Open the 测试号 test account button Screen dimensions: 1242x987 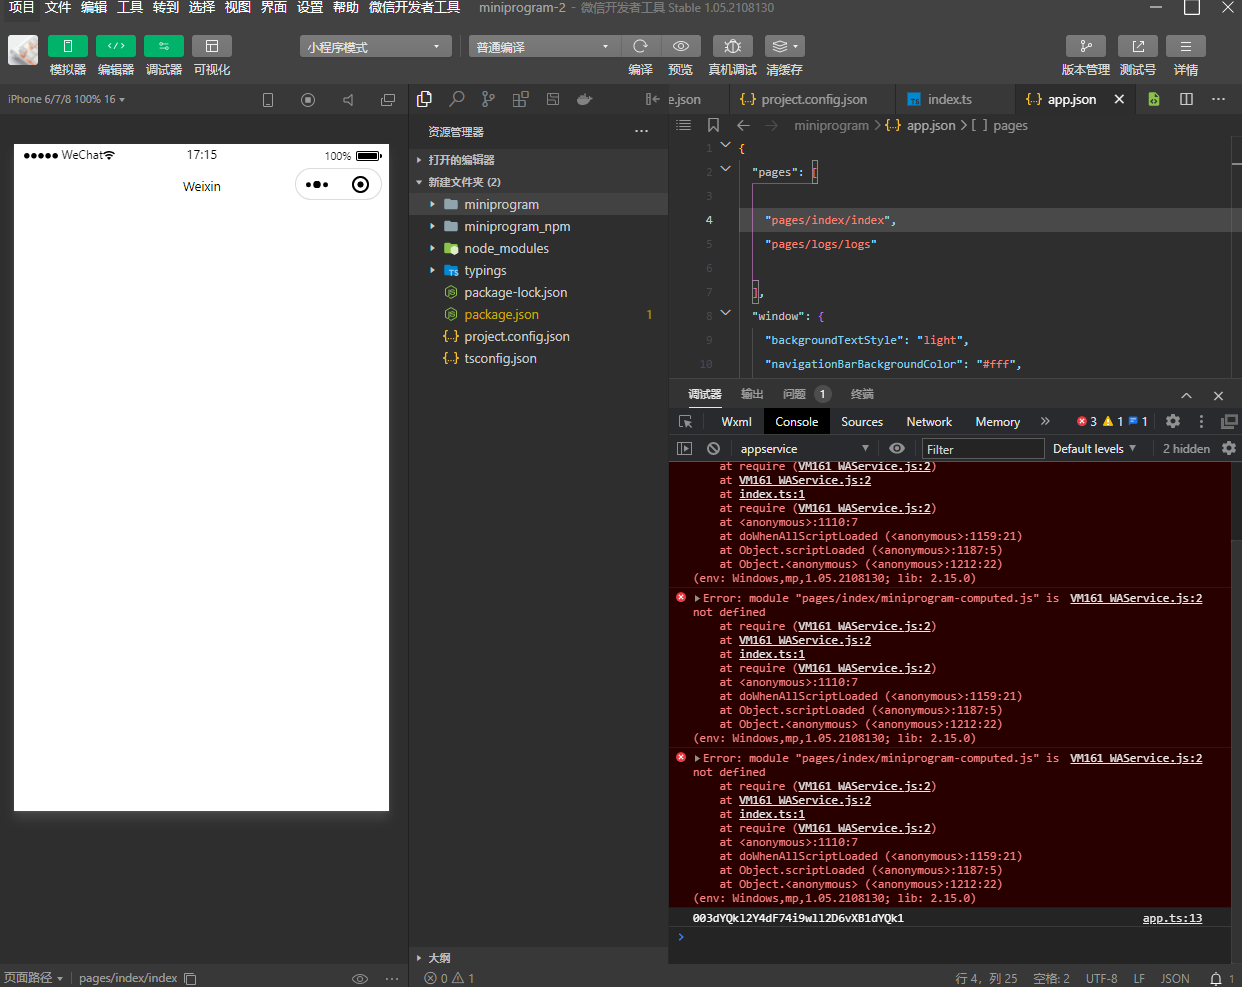(1138, 46)
